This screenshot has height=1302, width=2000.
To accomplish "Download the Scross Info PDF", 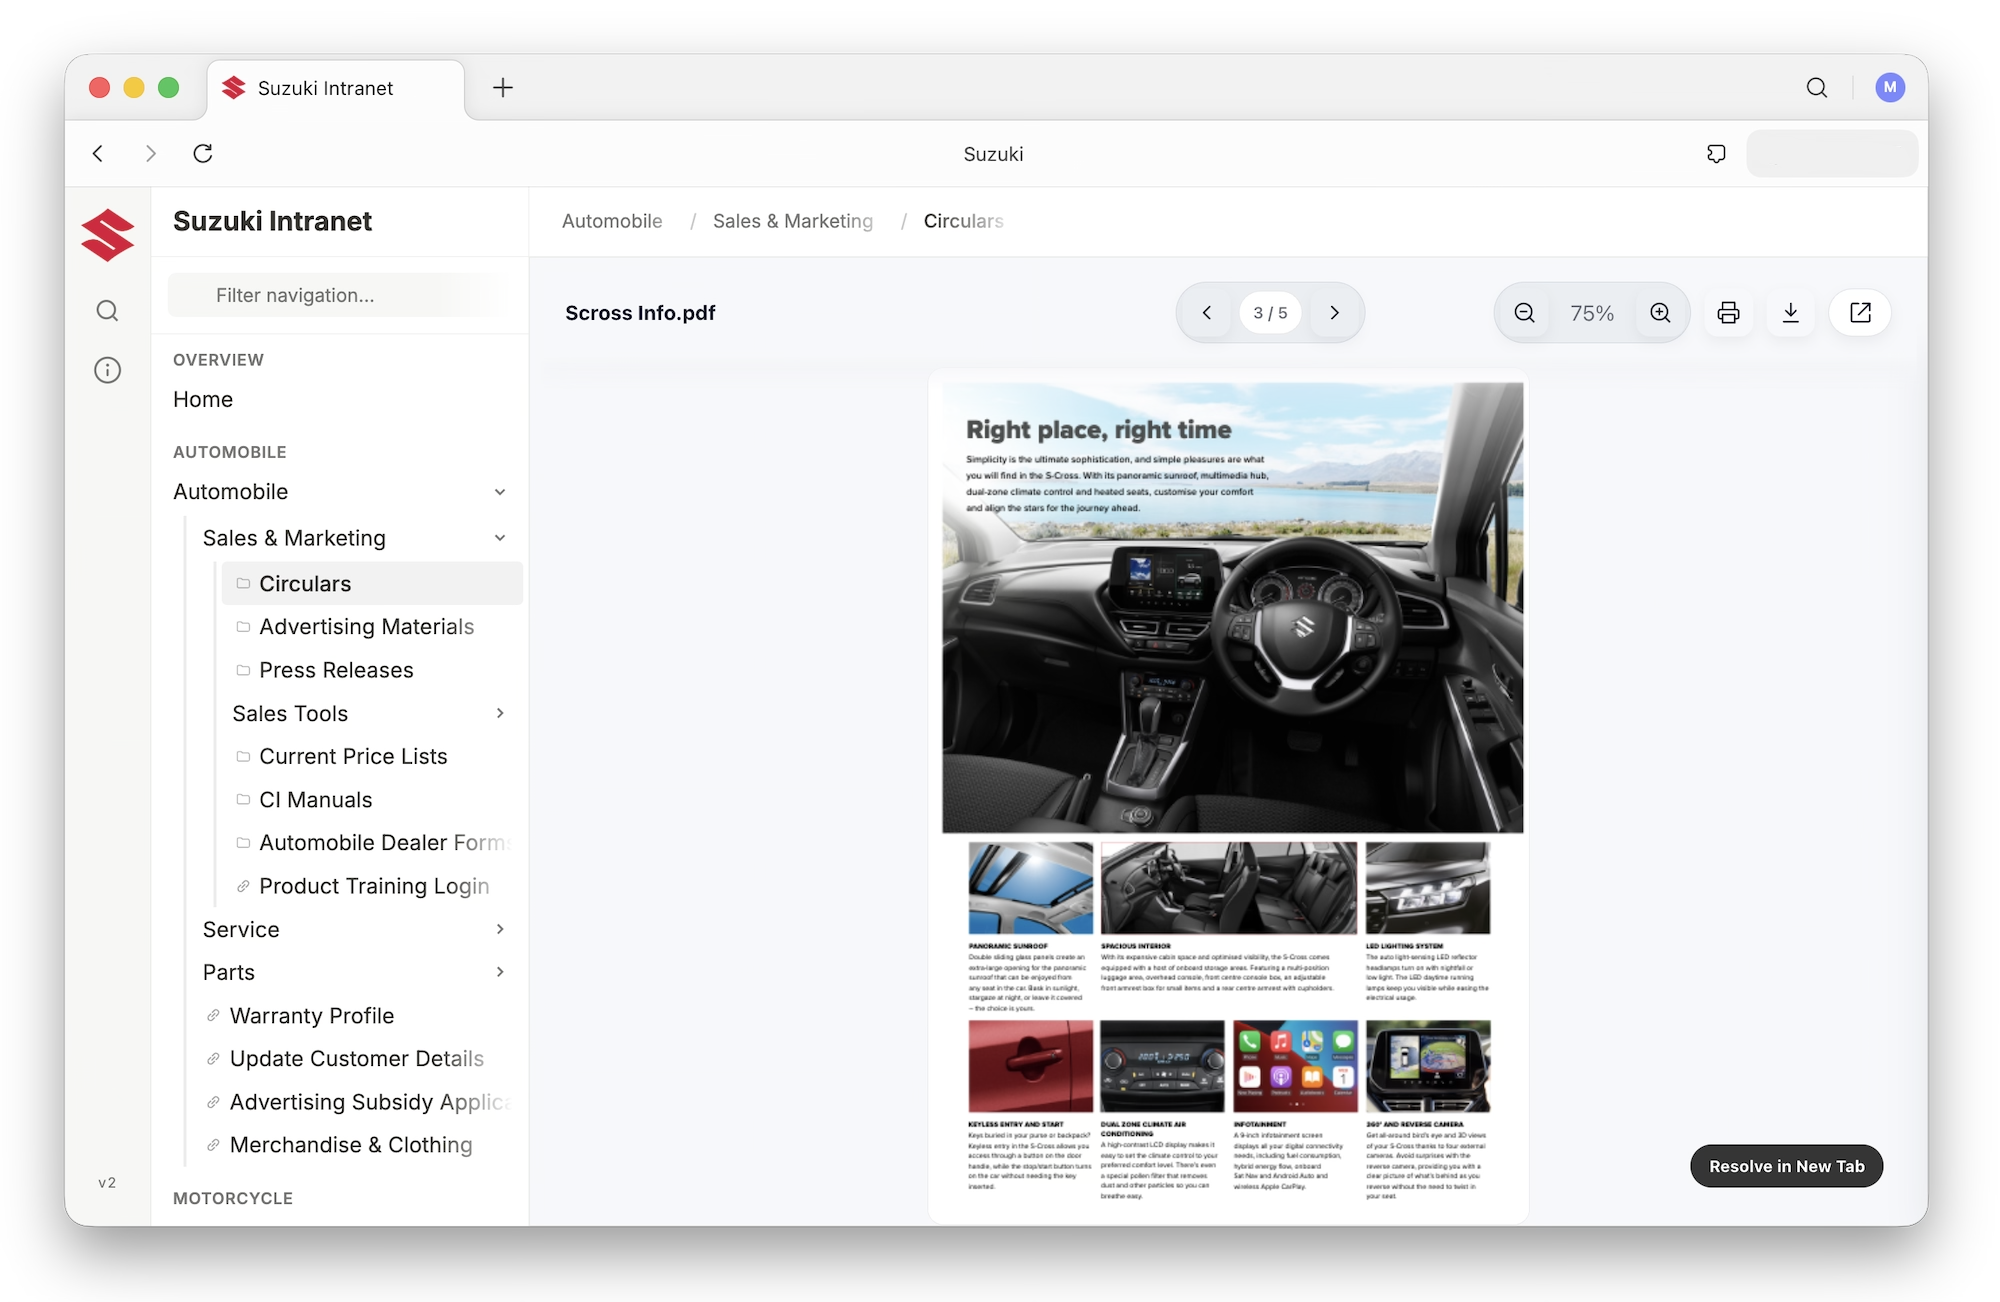I will pyautogui.click(x=1791, y=312).
